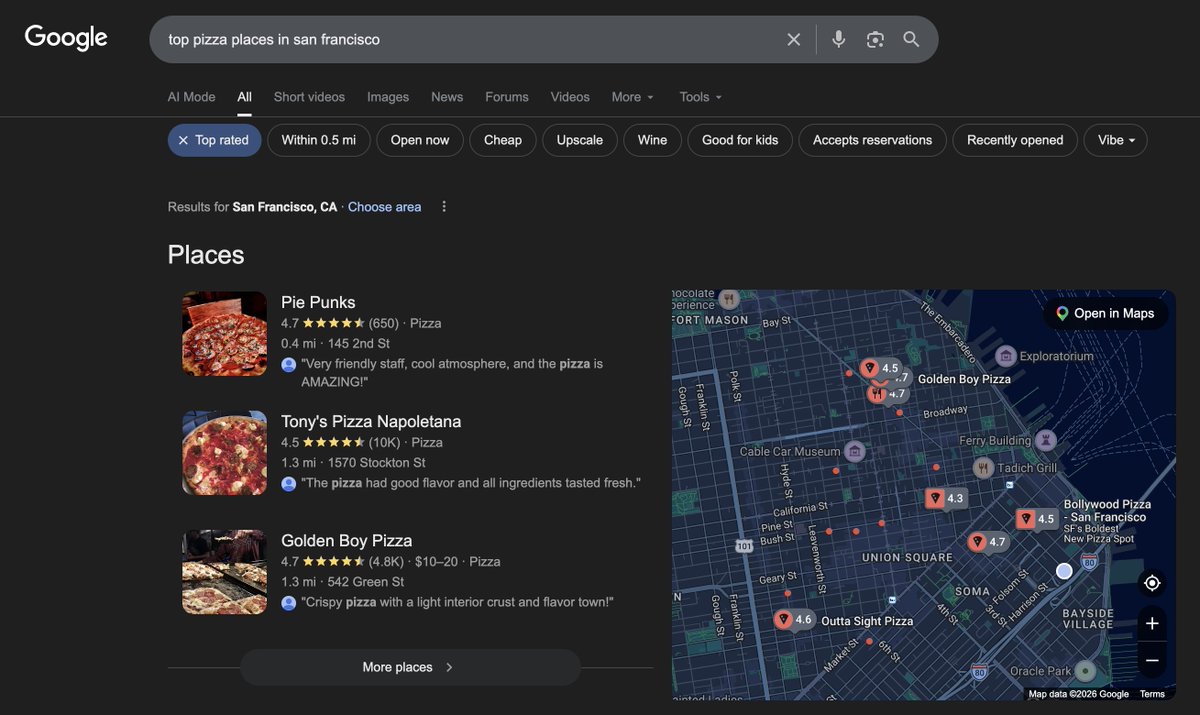Click the blue current location dot
This screenshot has height=715, width=1200.
(x=1064, y=571)
